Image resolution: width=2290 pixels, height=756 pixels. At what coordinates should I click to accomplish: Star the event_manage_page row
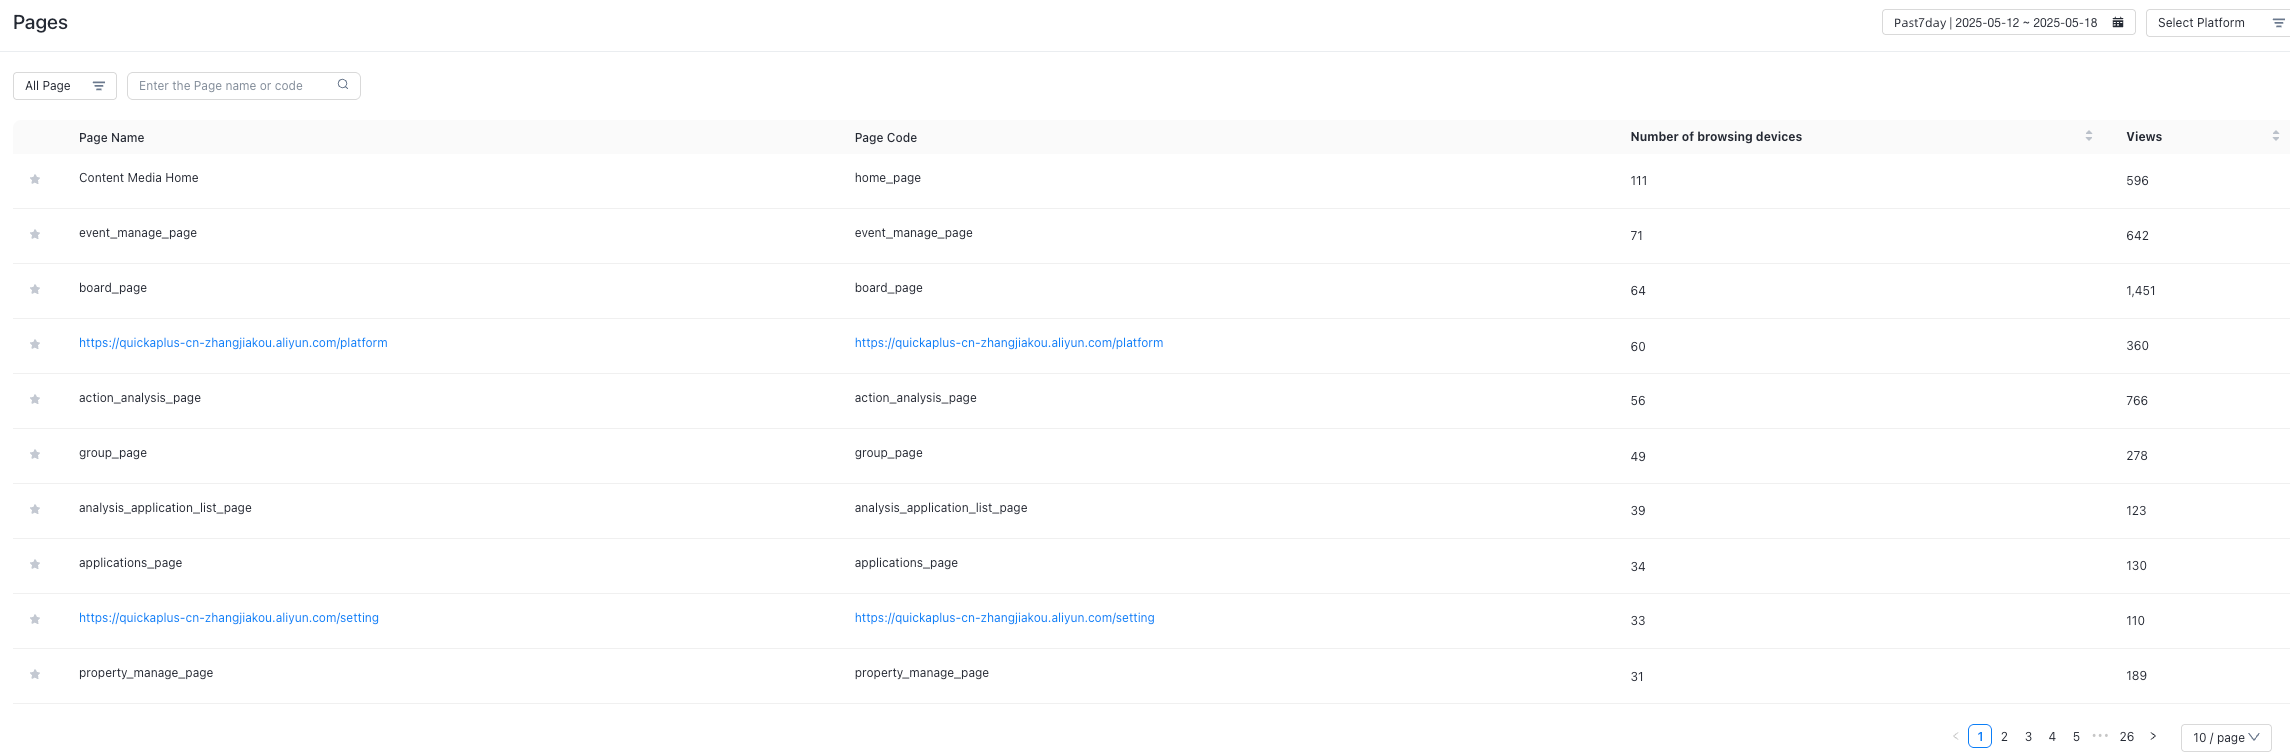[35, 234]
